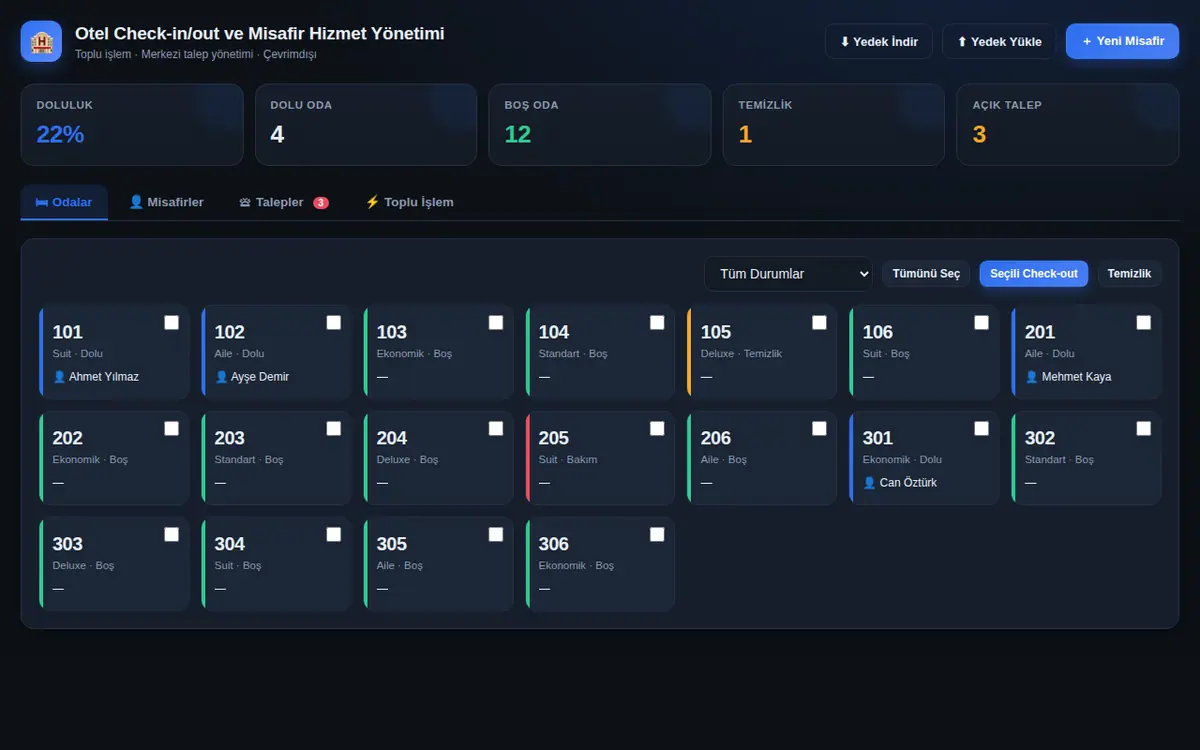The image size is (1200, 750).
Task: Click the Seçili Check-out button
Action: (1034, 274)
